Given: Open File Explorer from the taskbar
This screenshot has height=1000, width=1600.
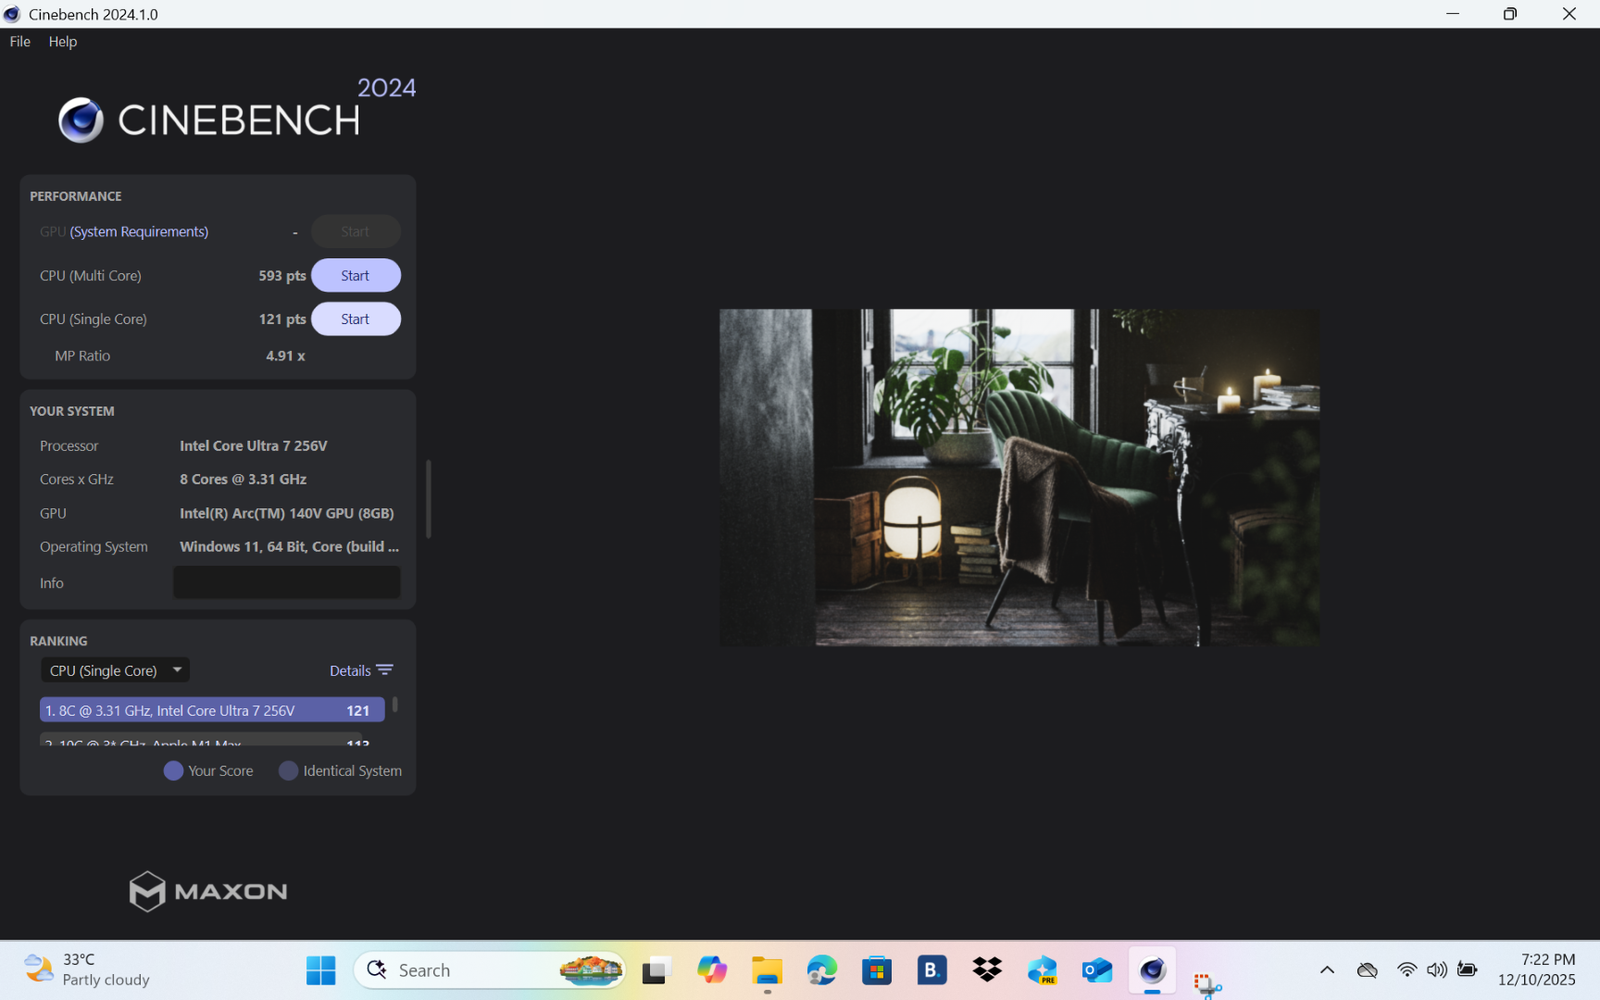Looking at the screenshot, I should (767, 970).
